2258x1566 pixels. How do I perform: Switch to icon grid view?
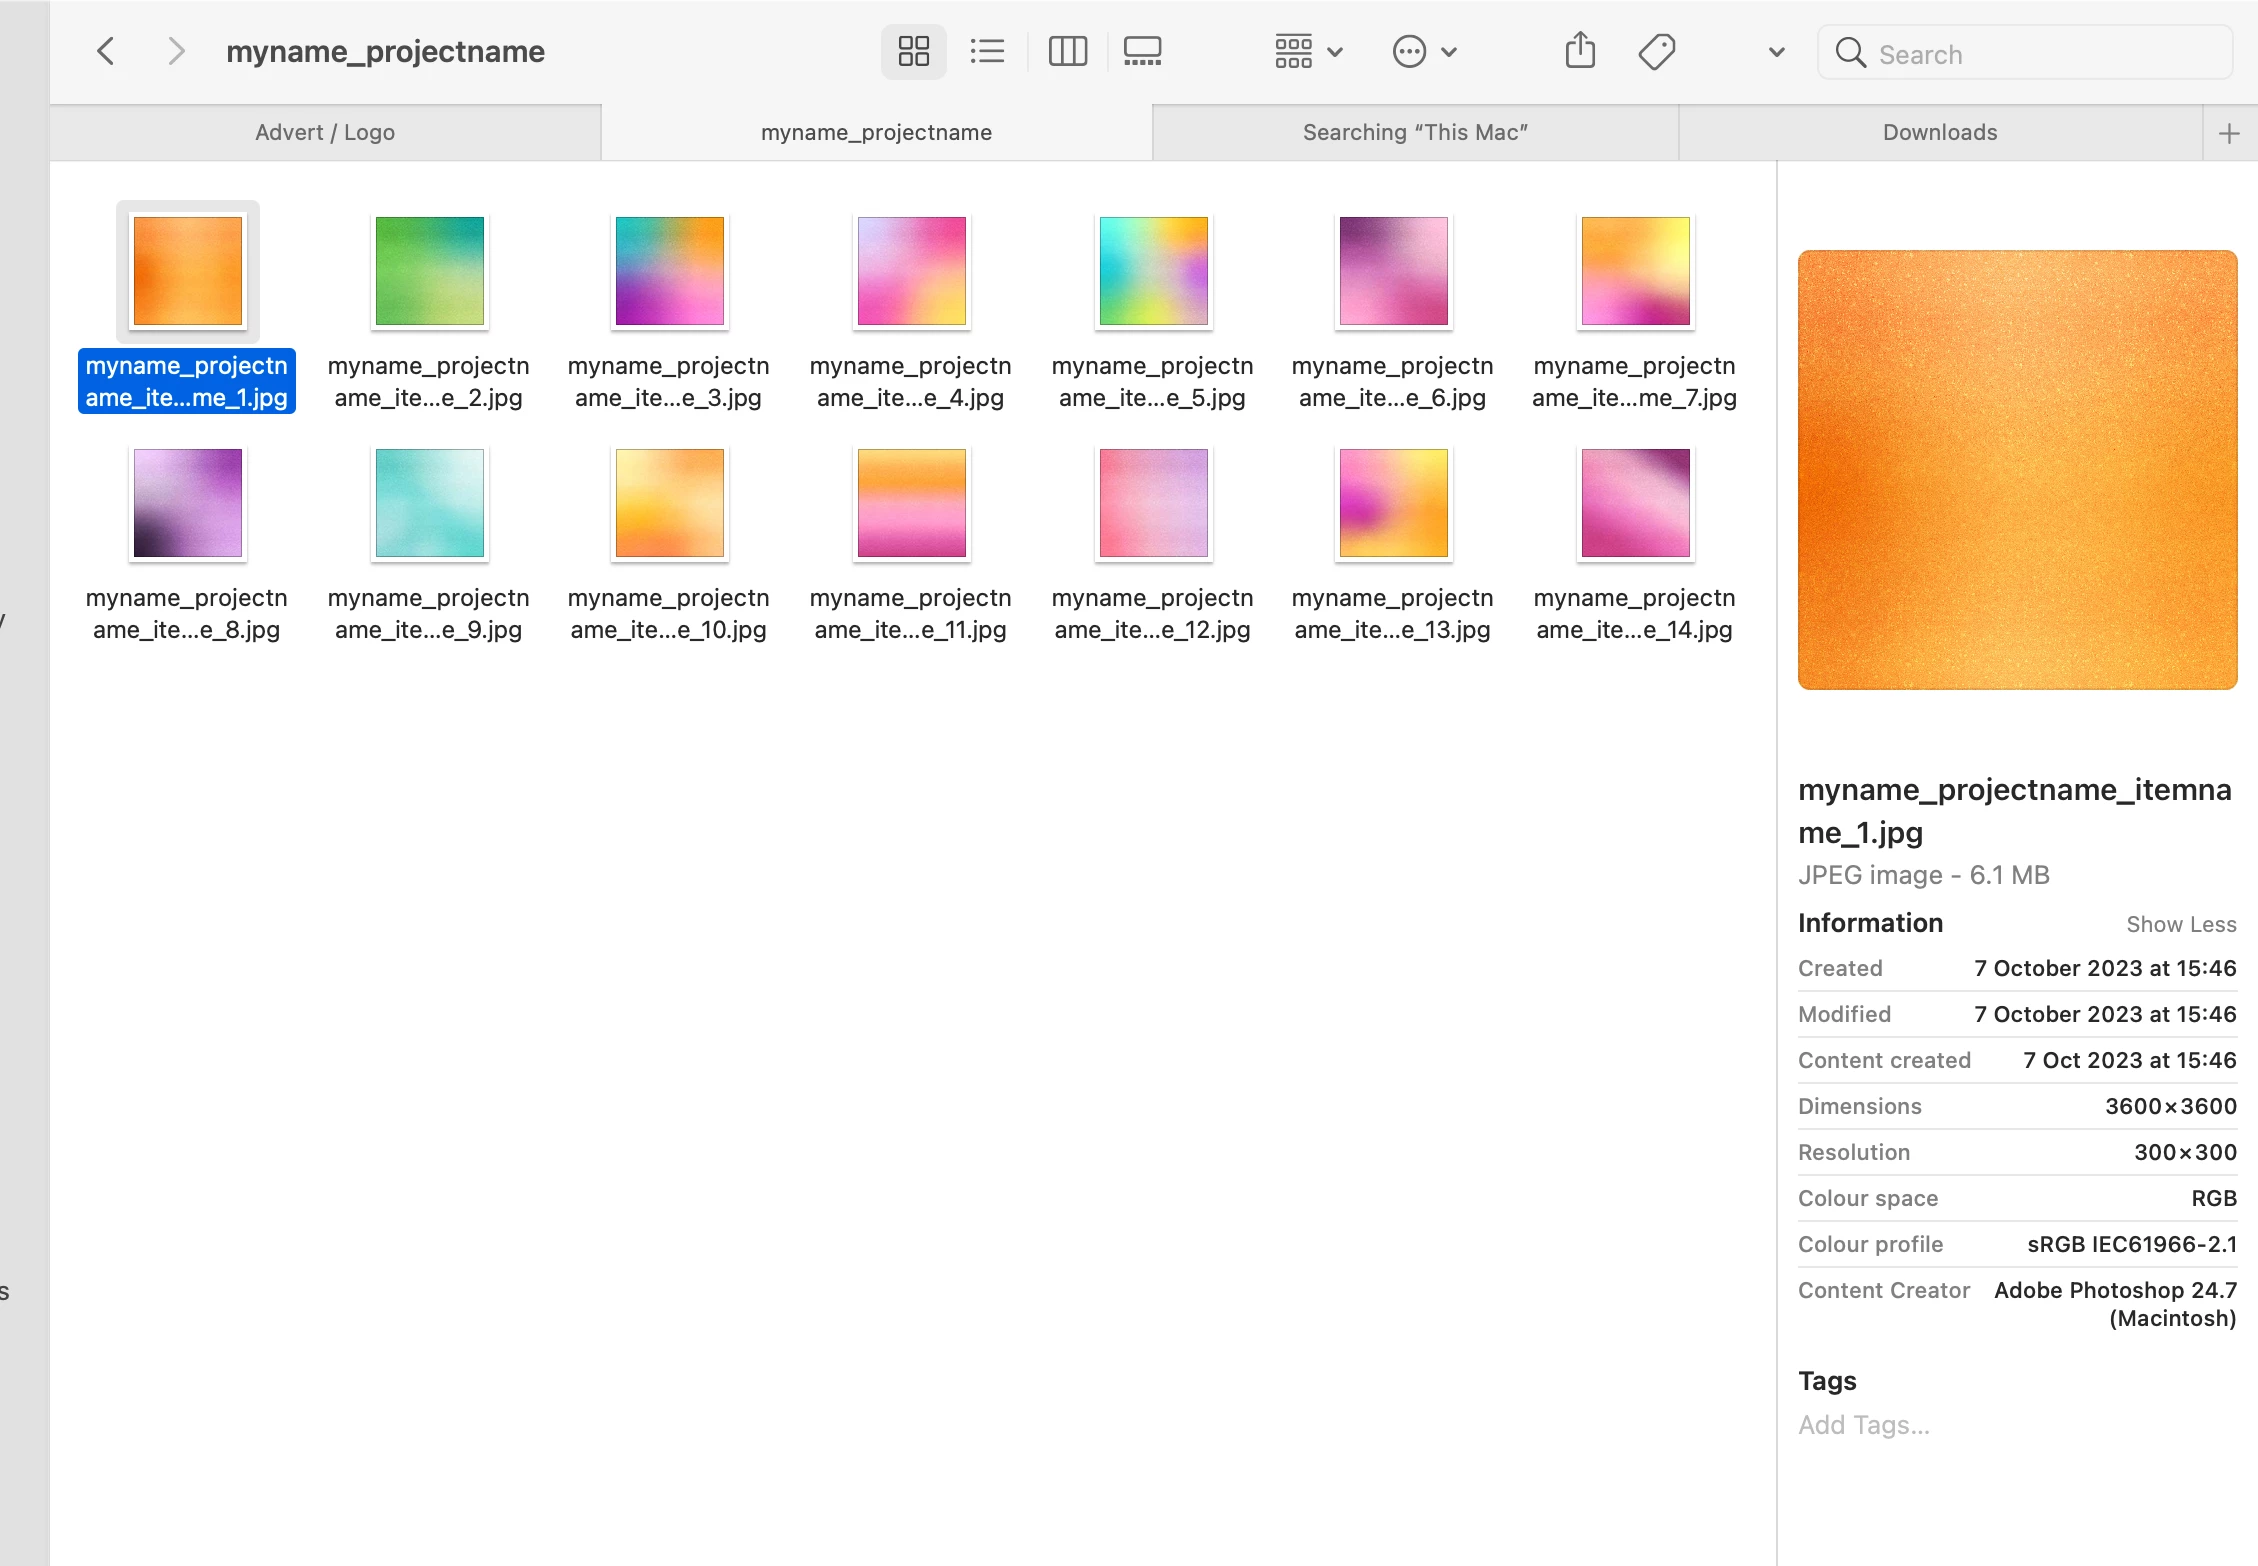coord(913,51)
